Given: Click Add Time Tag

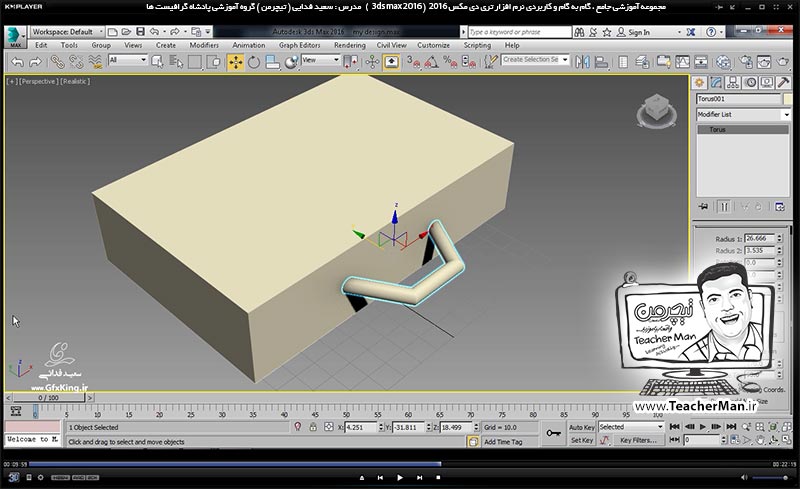Looking at the screenshot, I should pos(503,442).
